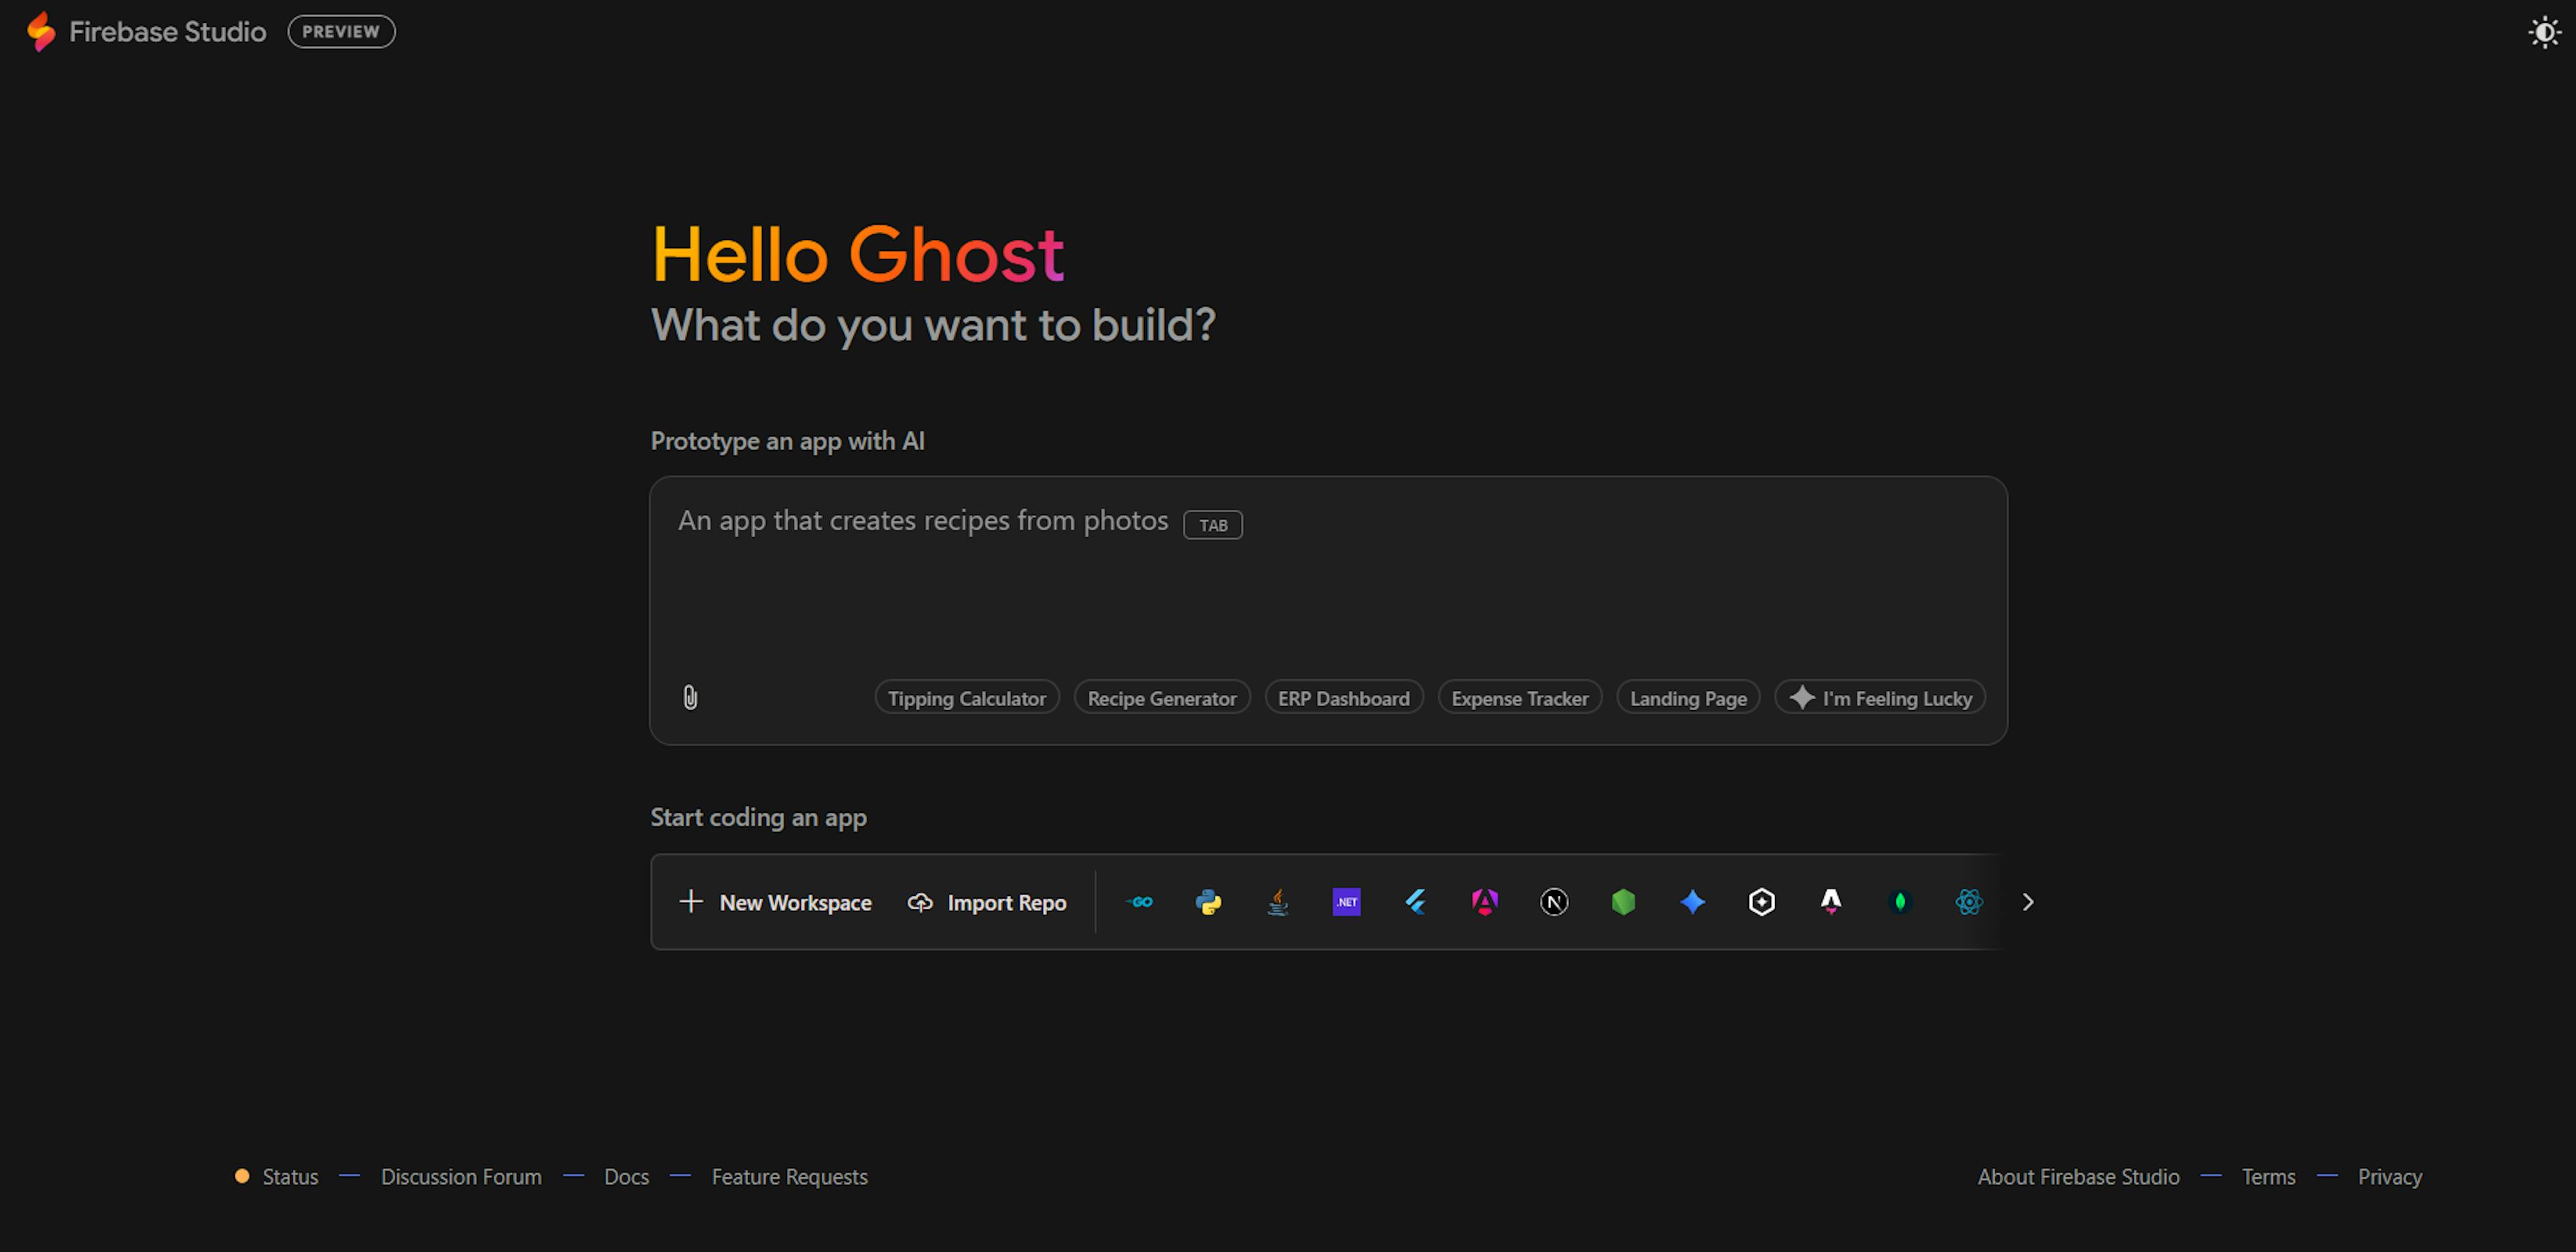Click Import Repo

click(x=987, y=902)
